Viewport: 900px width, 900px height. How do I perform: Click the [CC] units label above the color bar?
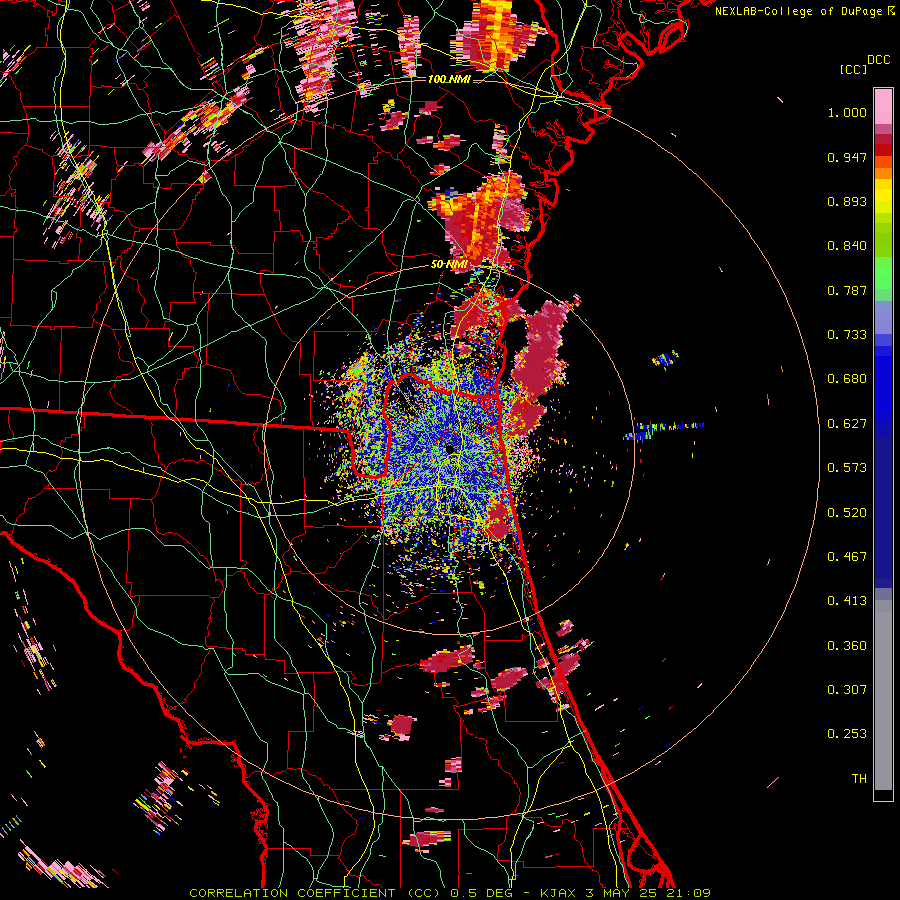853,69
